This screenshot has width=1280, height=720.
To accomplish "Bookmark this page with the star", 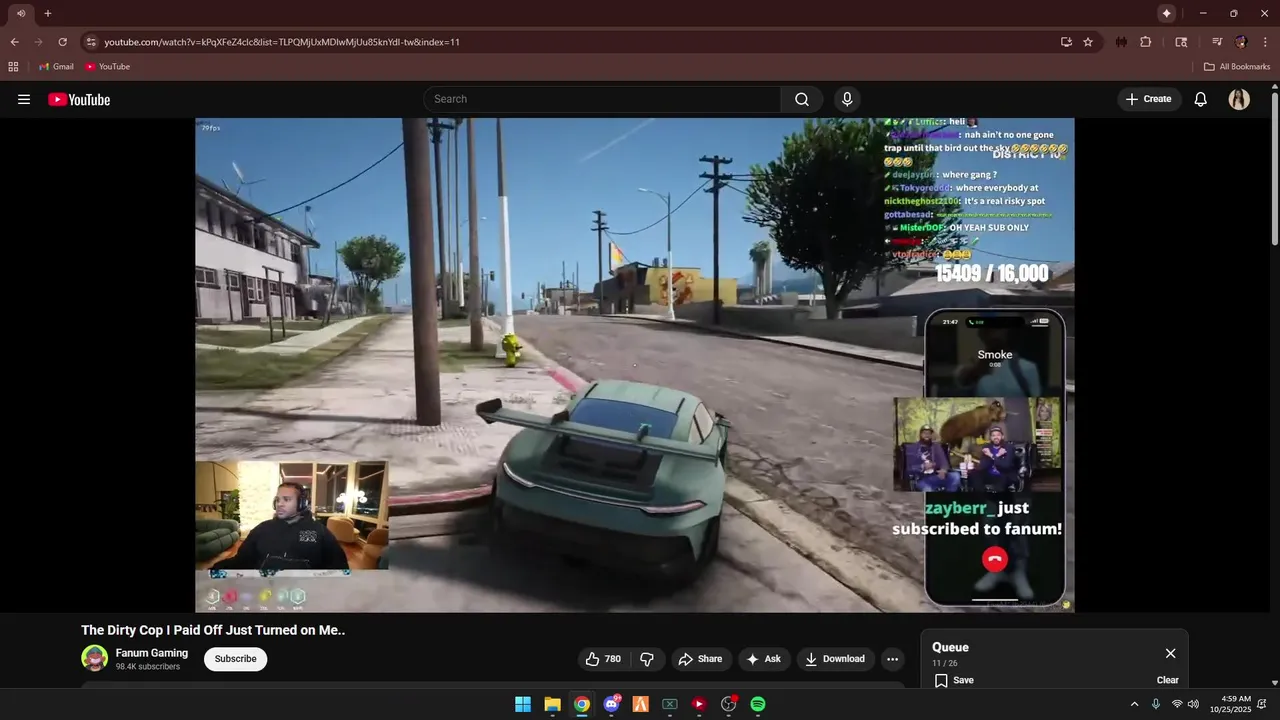I will coord(1088,42).
